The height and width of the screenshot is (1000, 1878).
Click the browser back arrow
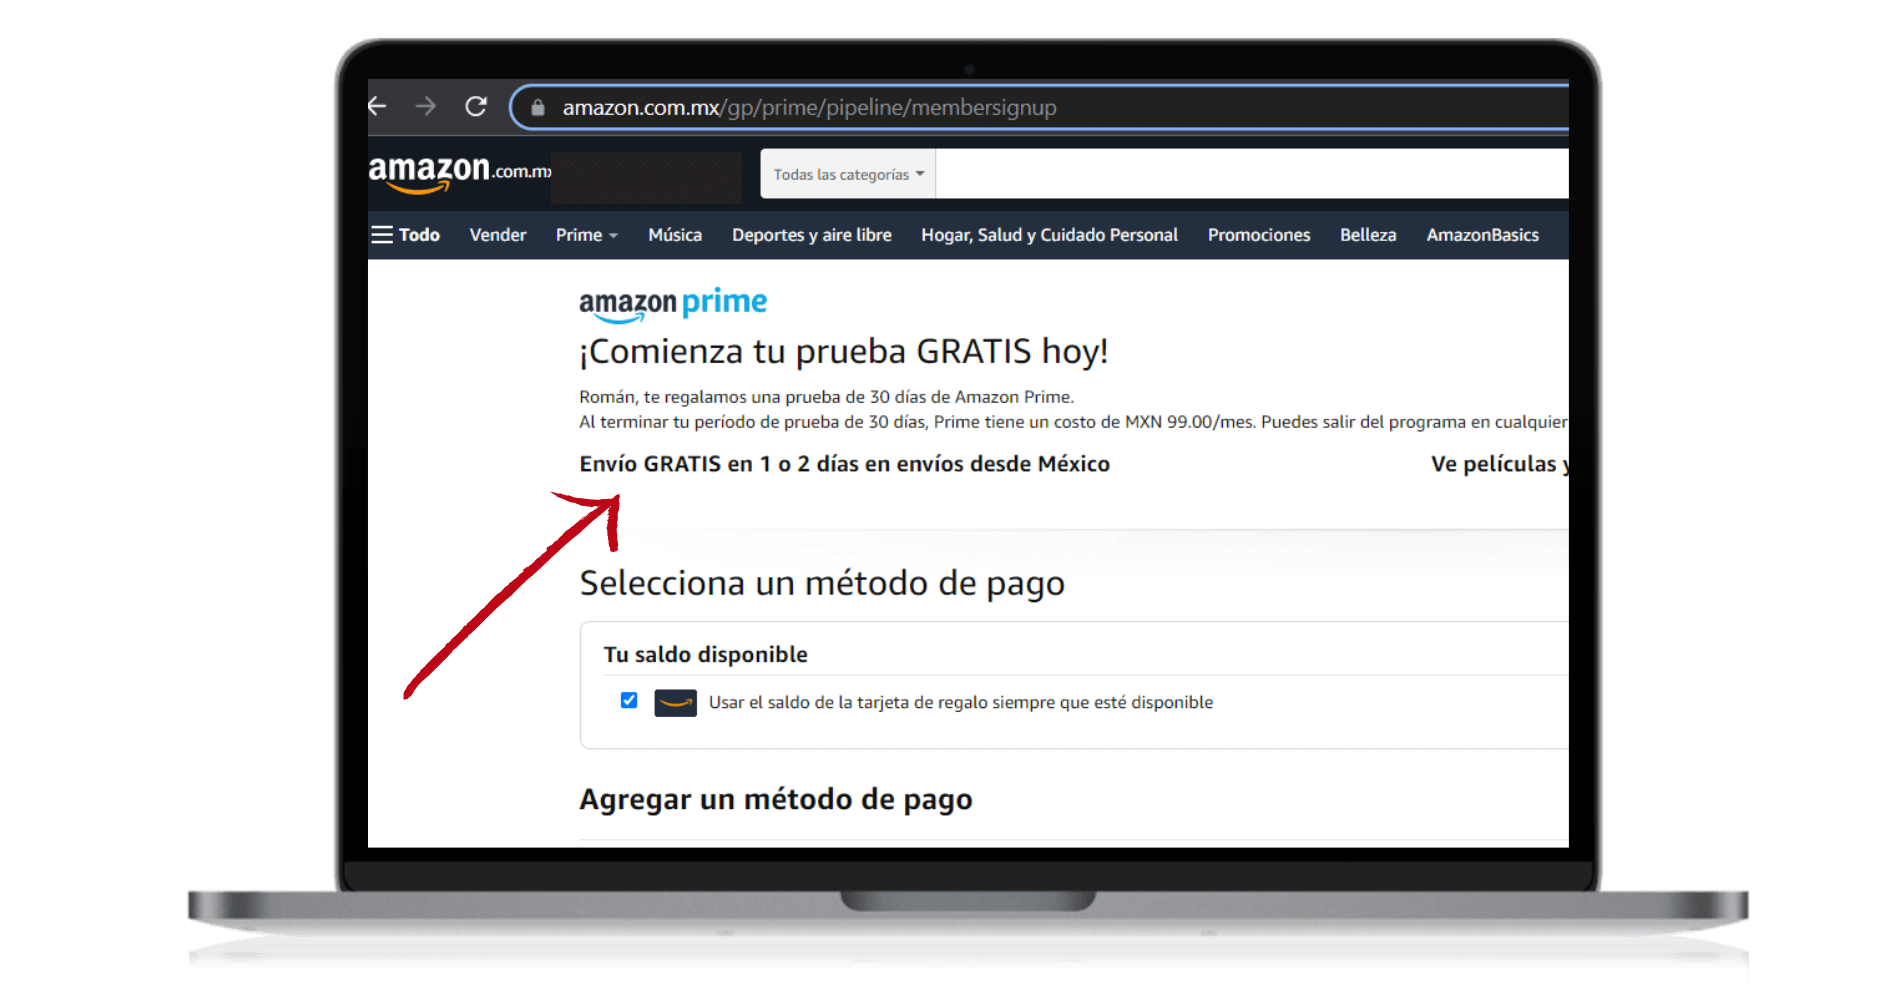(x=377, y=106)
